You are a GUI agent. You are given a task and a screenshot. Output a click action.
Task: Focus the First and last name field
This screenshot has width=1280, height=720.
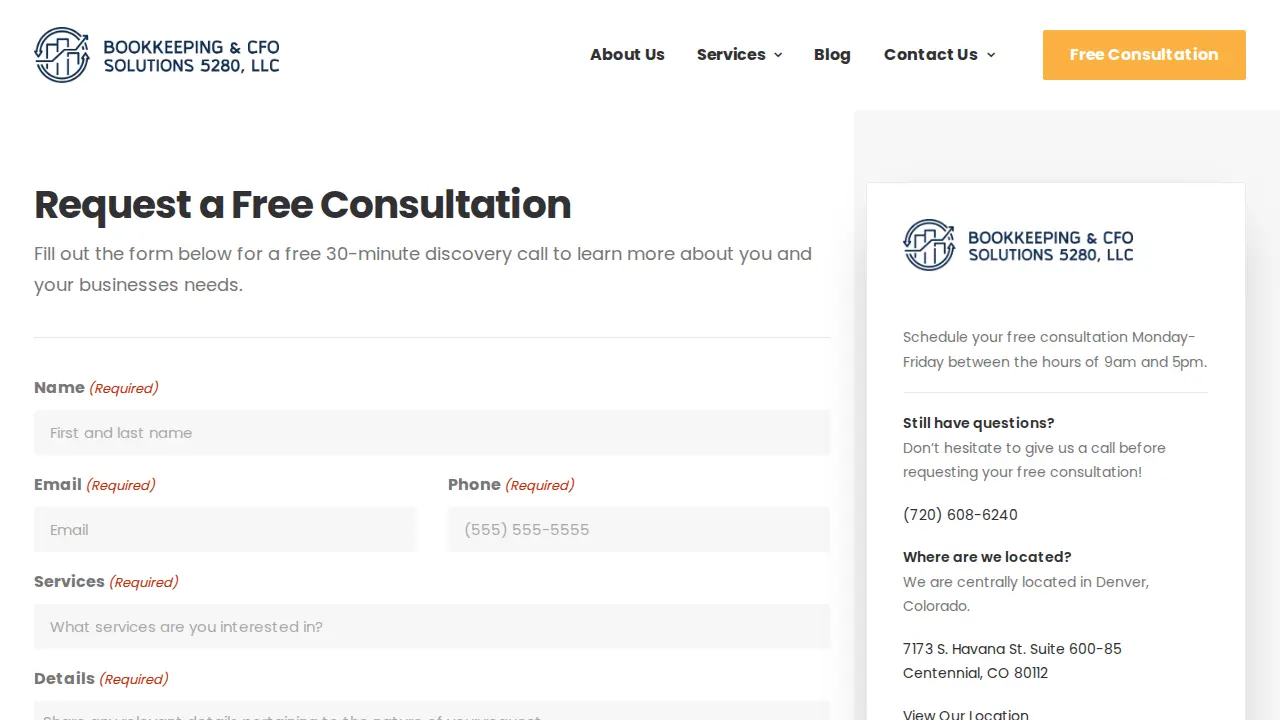[432, 433]
